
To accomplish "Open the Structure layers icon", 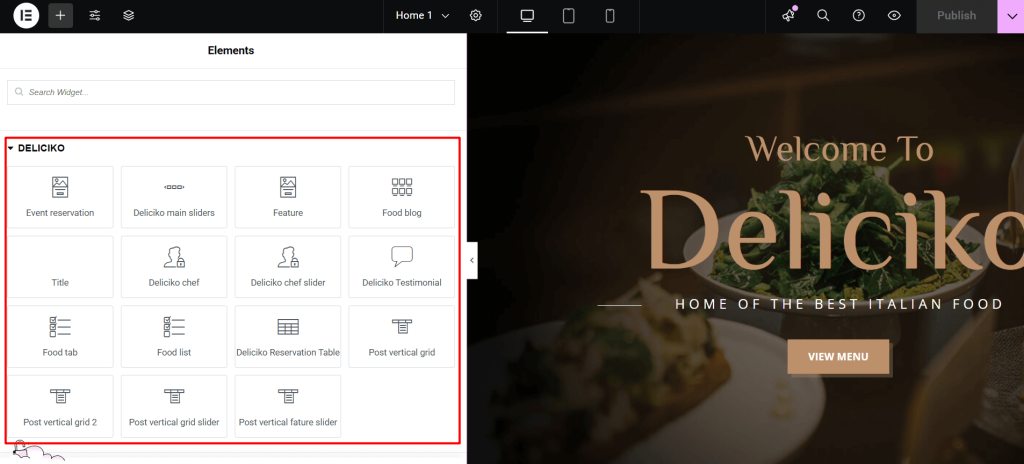I will pyautogui.click(x=129, y=16).
